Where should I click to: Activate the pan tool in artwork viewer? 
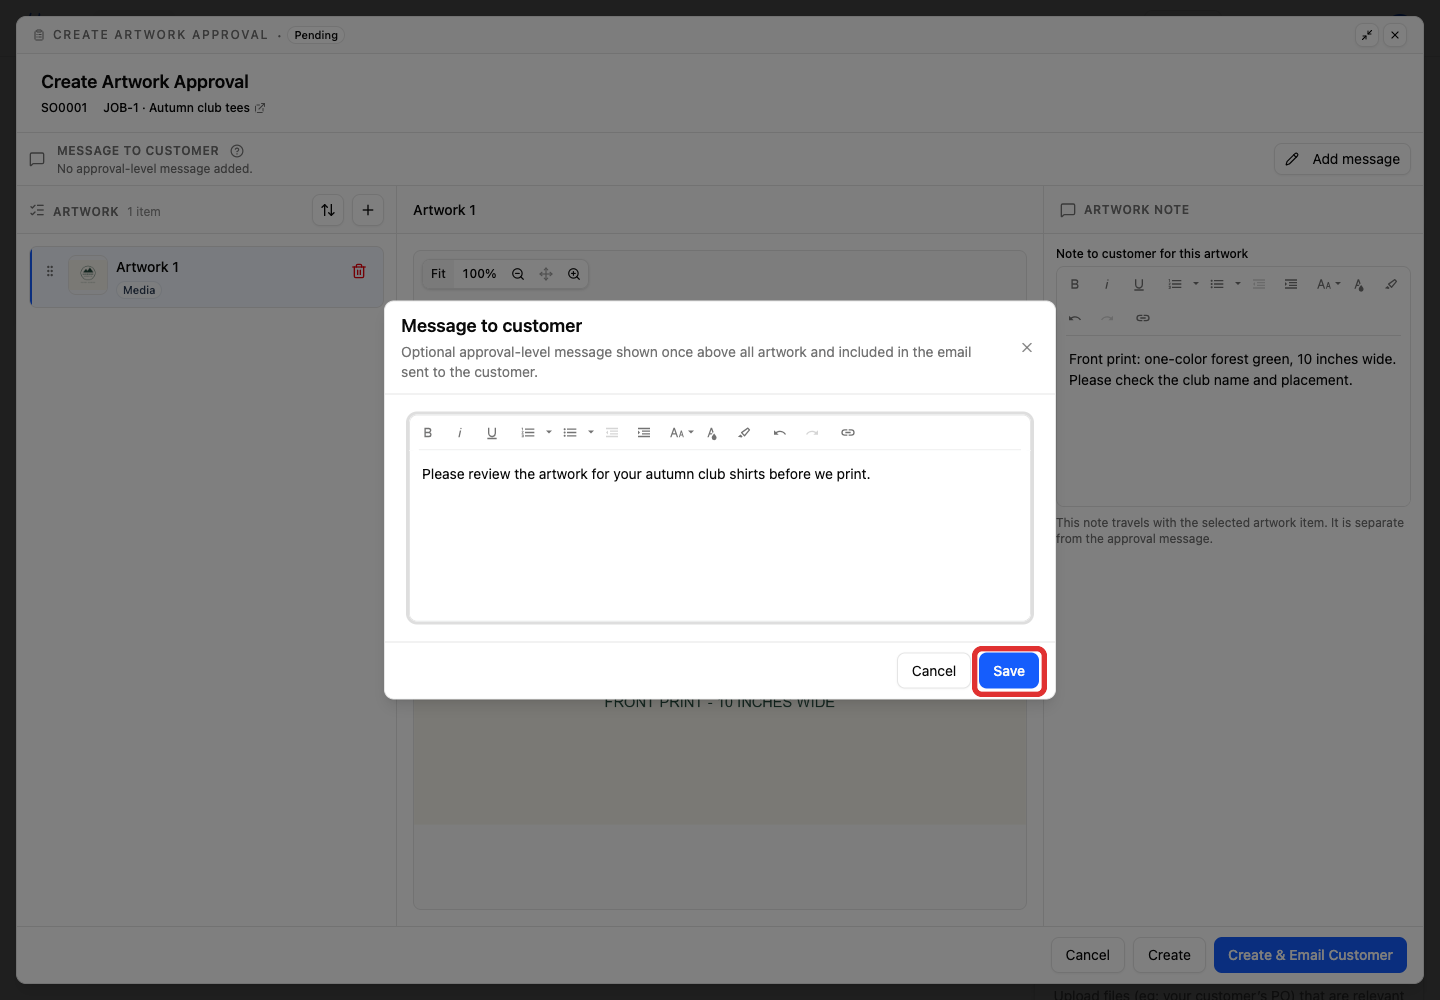pos(546,274)
